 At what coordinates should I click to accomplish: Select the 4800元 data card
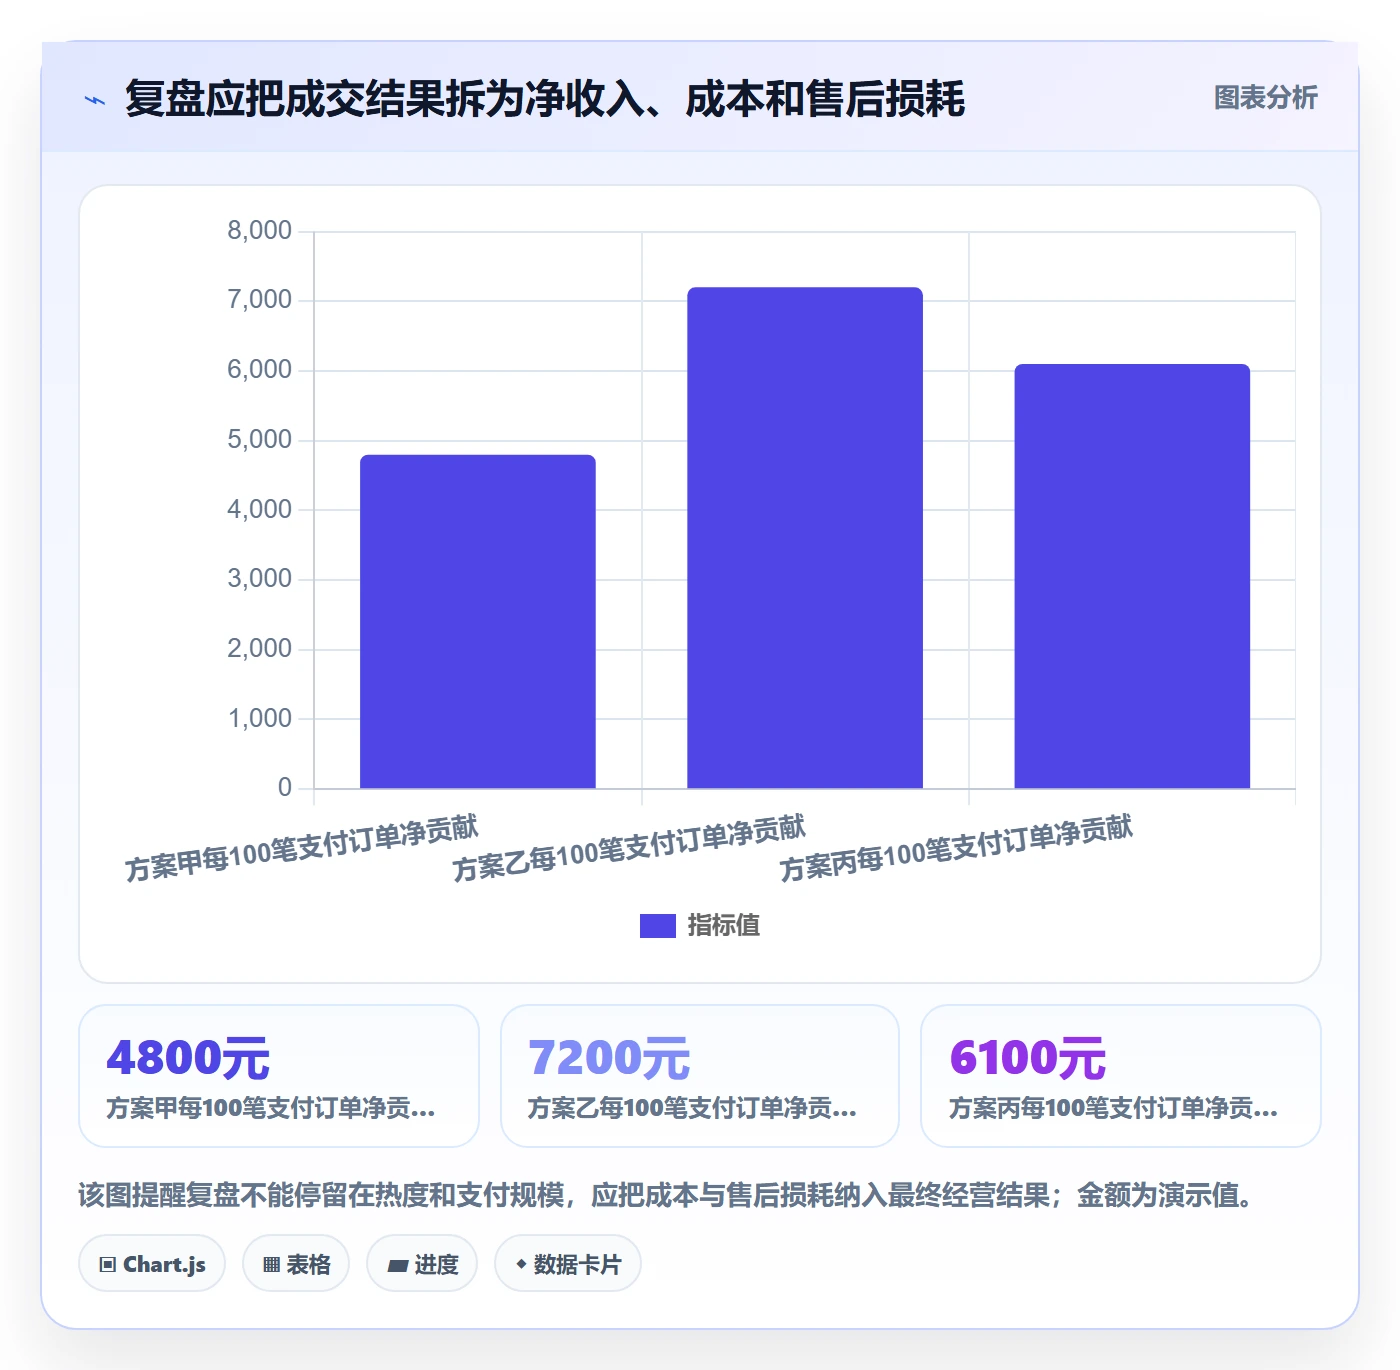pyautogui.click(x=279, y=1076)
